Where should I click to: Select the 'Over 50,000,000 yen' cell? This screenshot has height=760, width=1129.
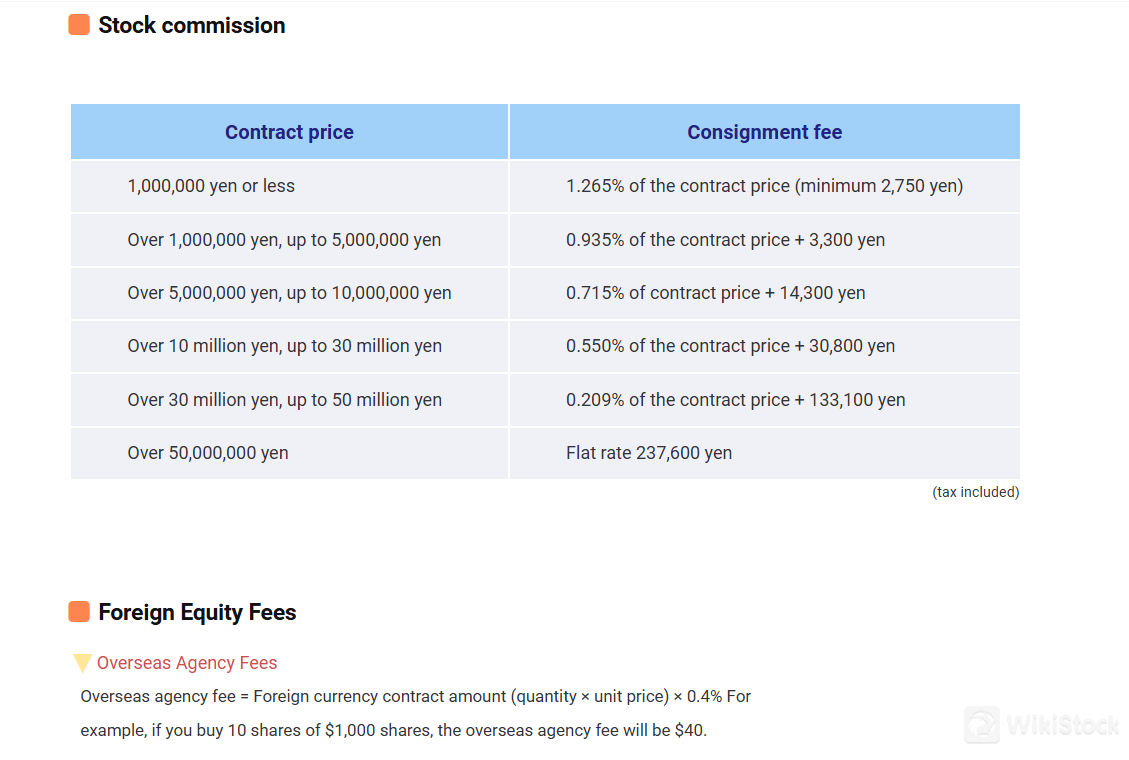tap(289, 453)
